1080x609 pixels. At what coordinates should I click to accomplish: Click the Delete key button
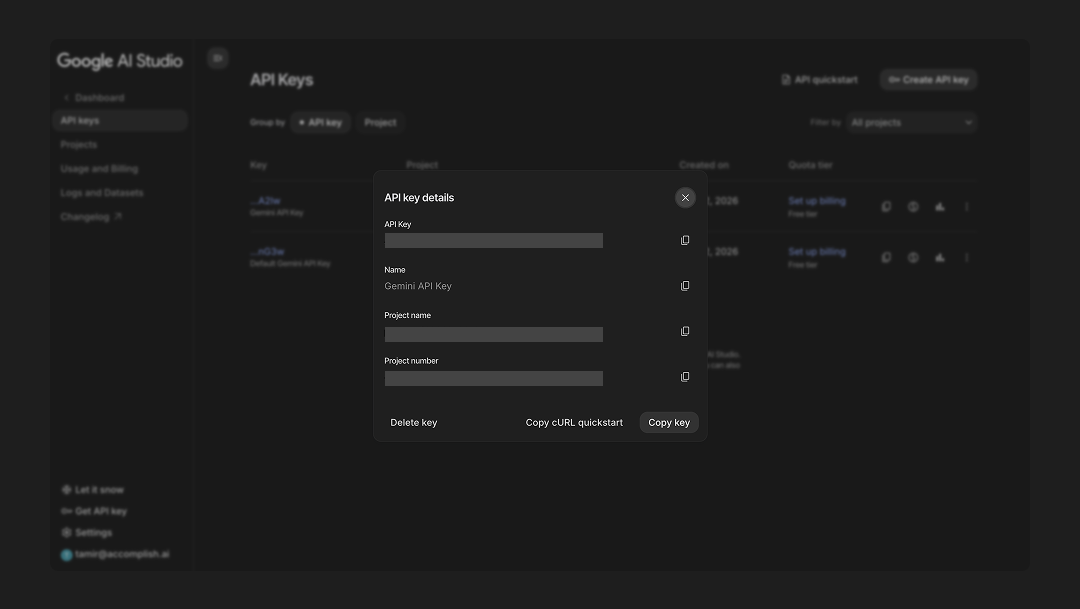click(x=413, y=422)
